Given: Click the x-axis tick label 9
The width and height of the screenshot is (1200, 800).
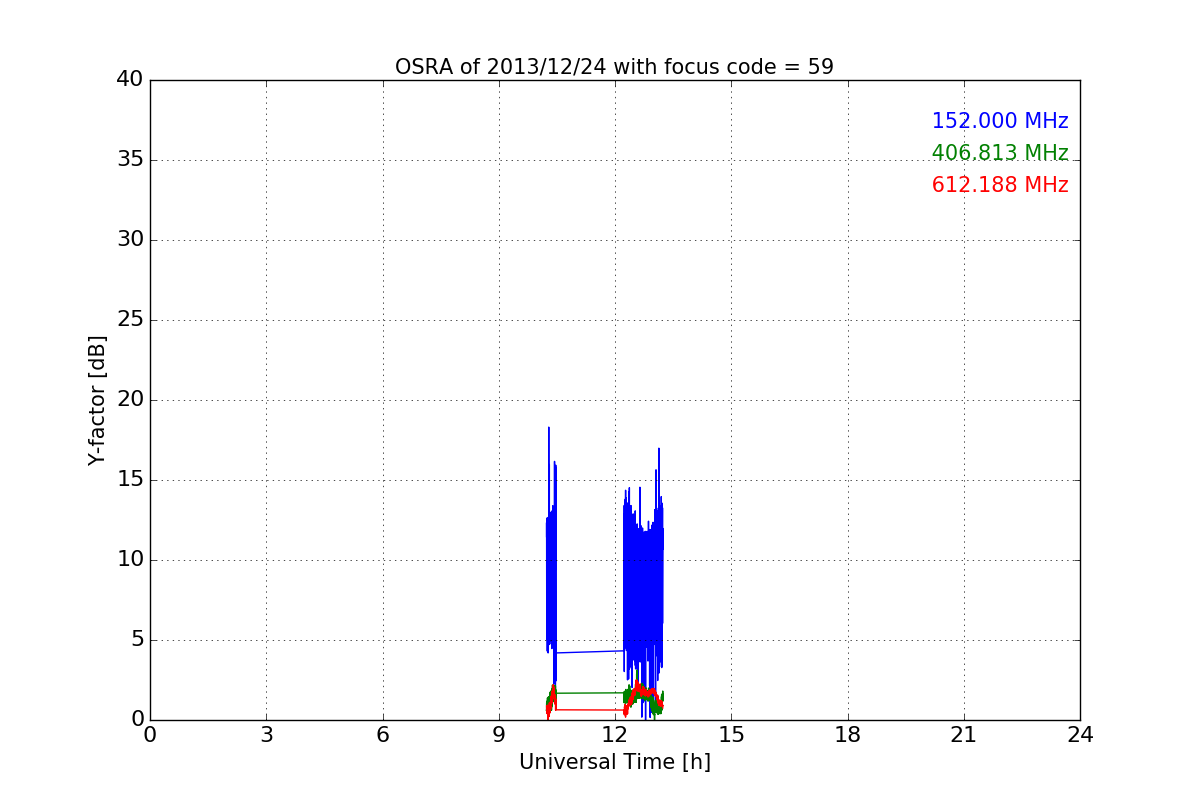Looking at the screenshot, I should click(499, 735).
